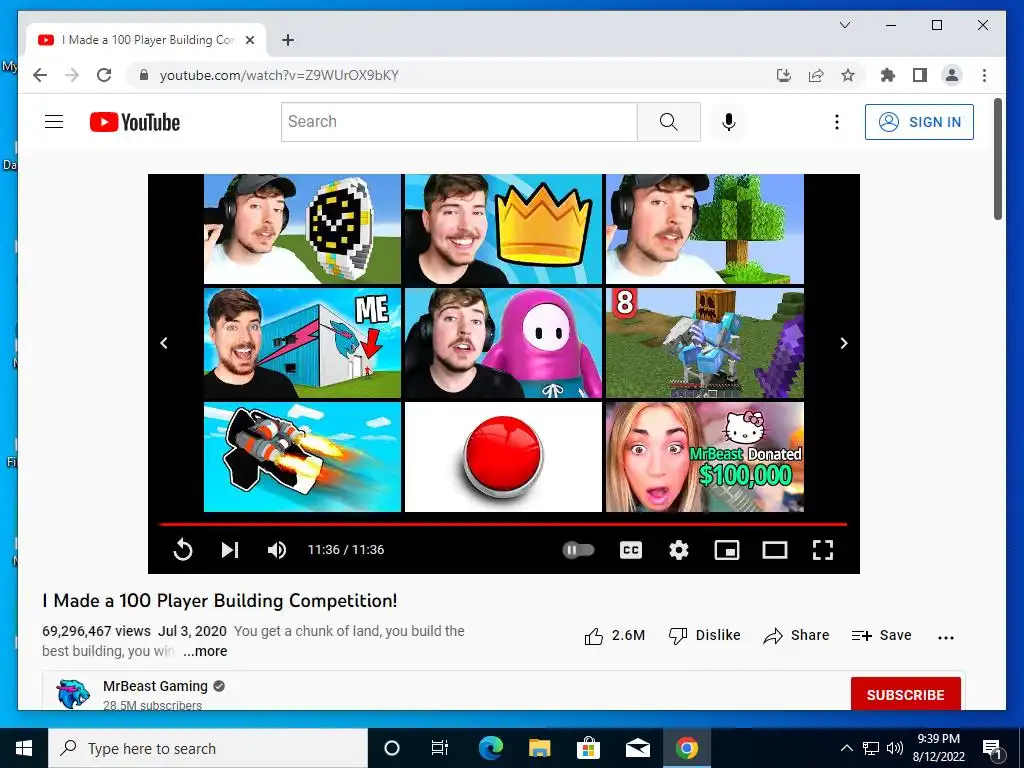Replay the video with the replay icon

pos(183,550)
